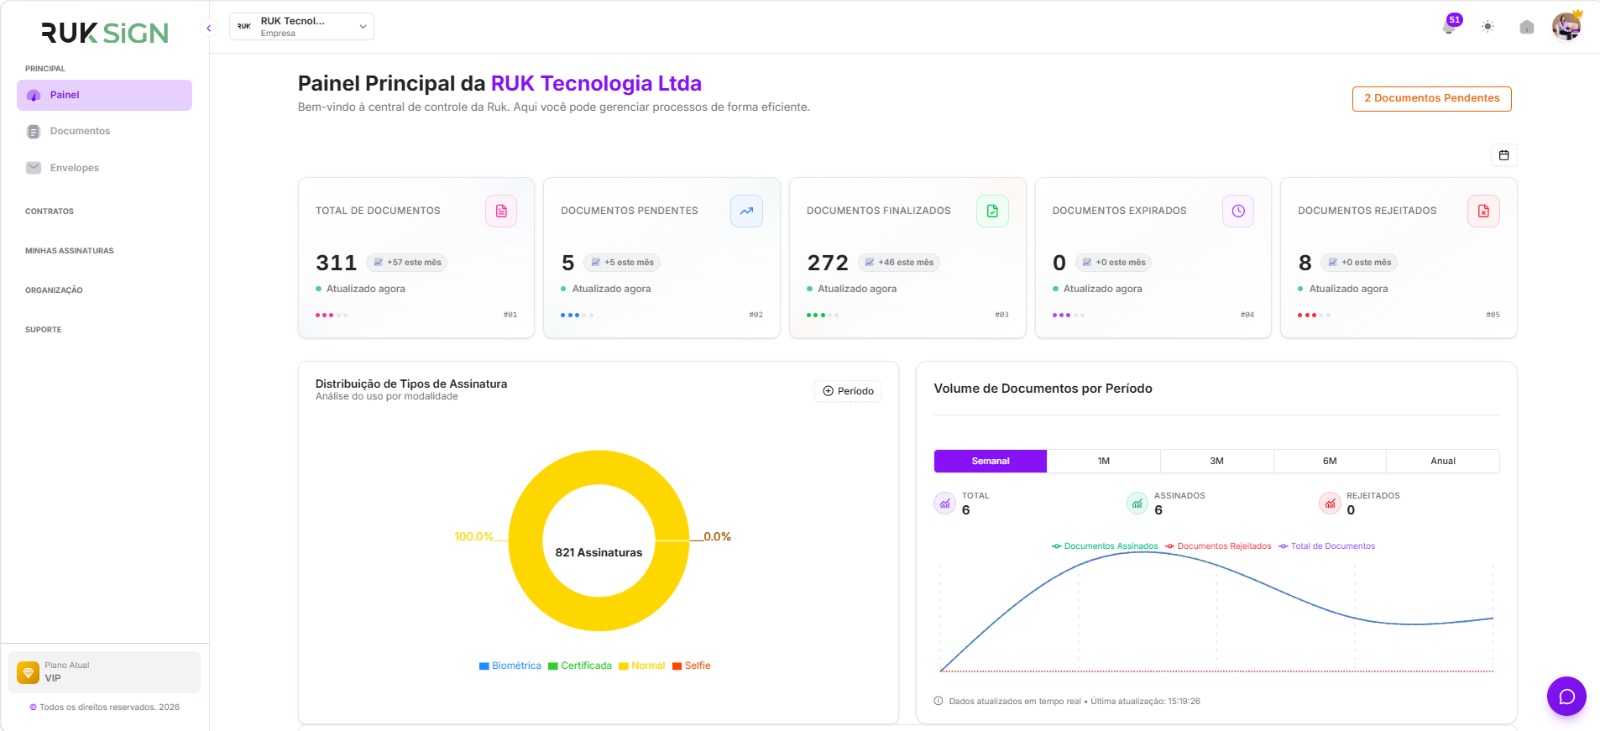Switch to the Anual period tab
Image resolution: width=1600 pixels, height=731 pixels.
1443,461
